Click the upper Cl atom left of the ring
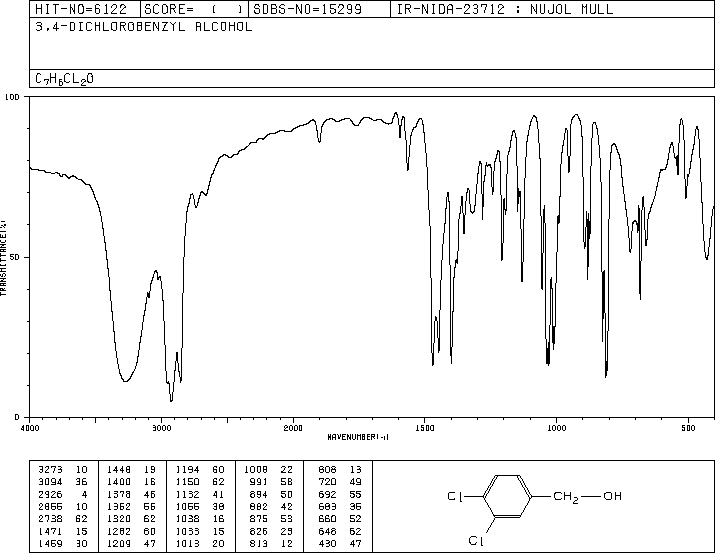The image size is (715, 553). (456, 496)
